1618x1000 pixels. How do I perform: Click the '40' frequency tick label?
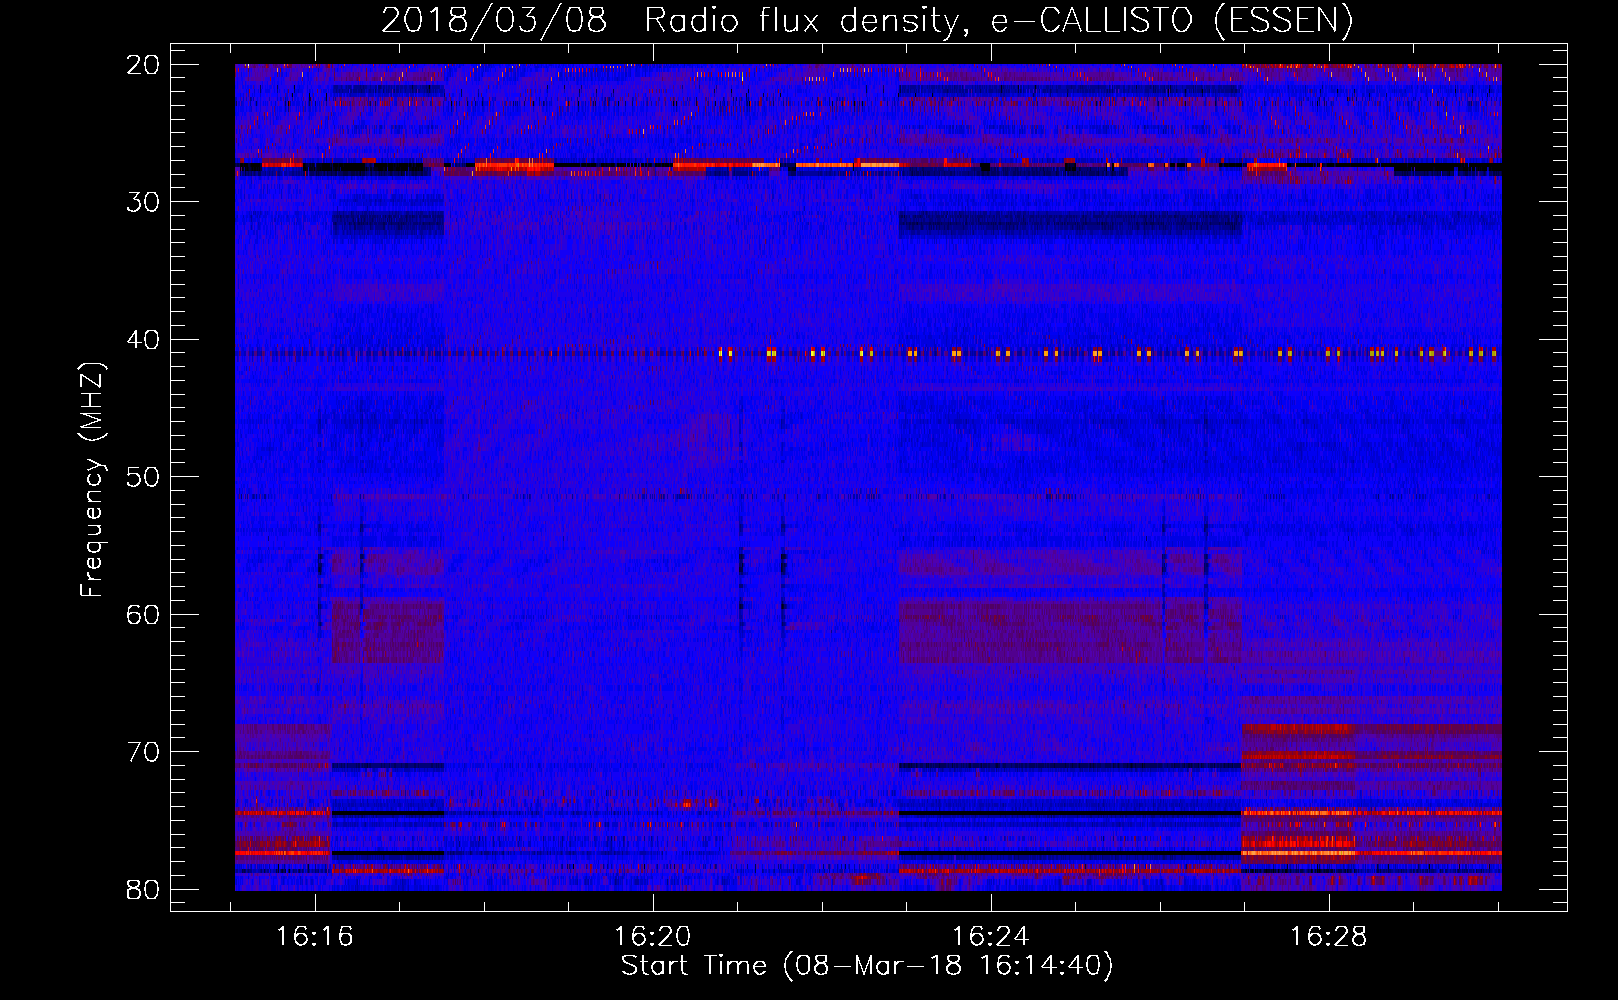144,340
